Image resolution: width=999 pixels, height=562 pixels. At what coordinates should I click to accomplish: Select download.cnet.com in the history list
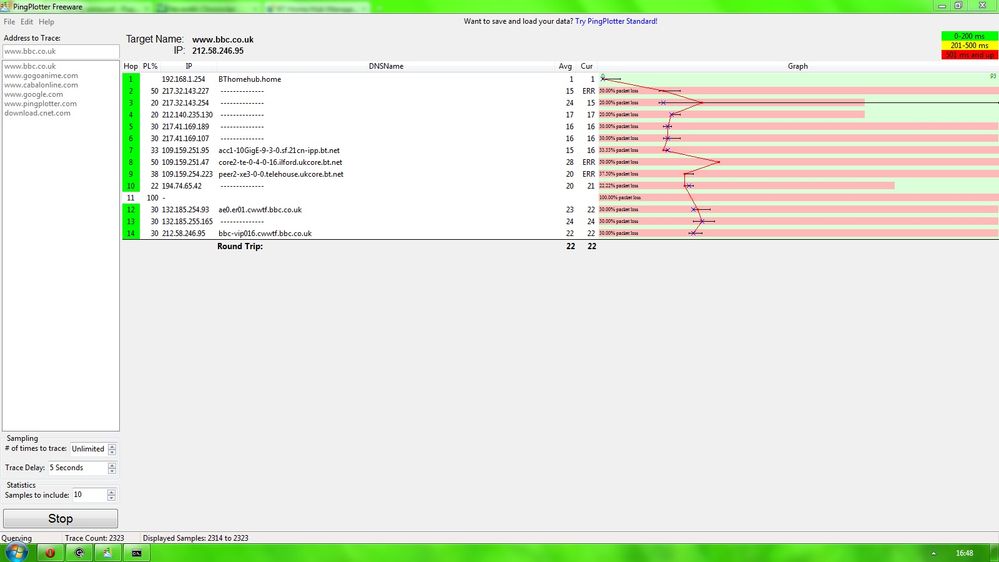coord(38,113)
